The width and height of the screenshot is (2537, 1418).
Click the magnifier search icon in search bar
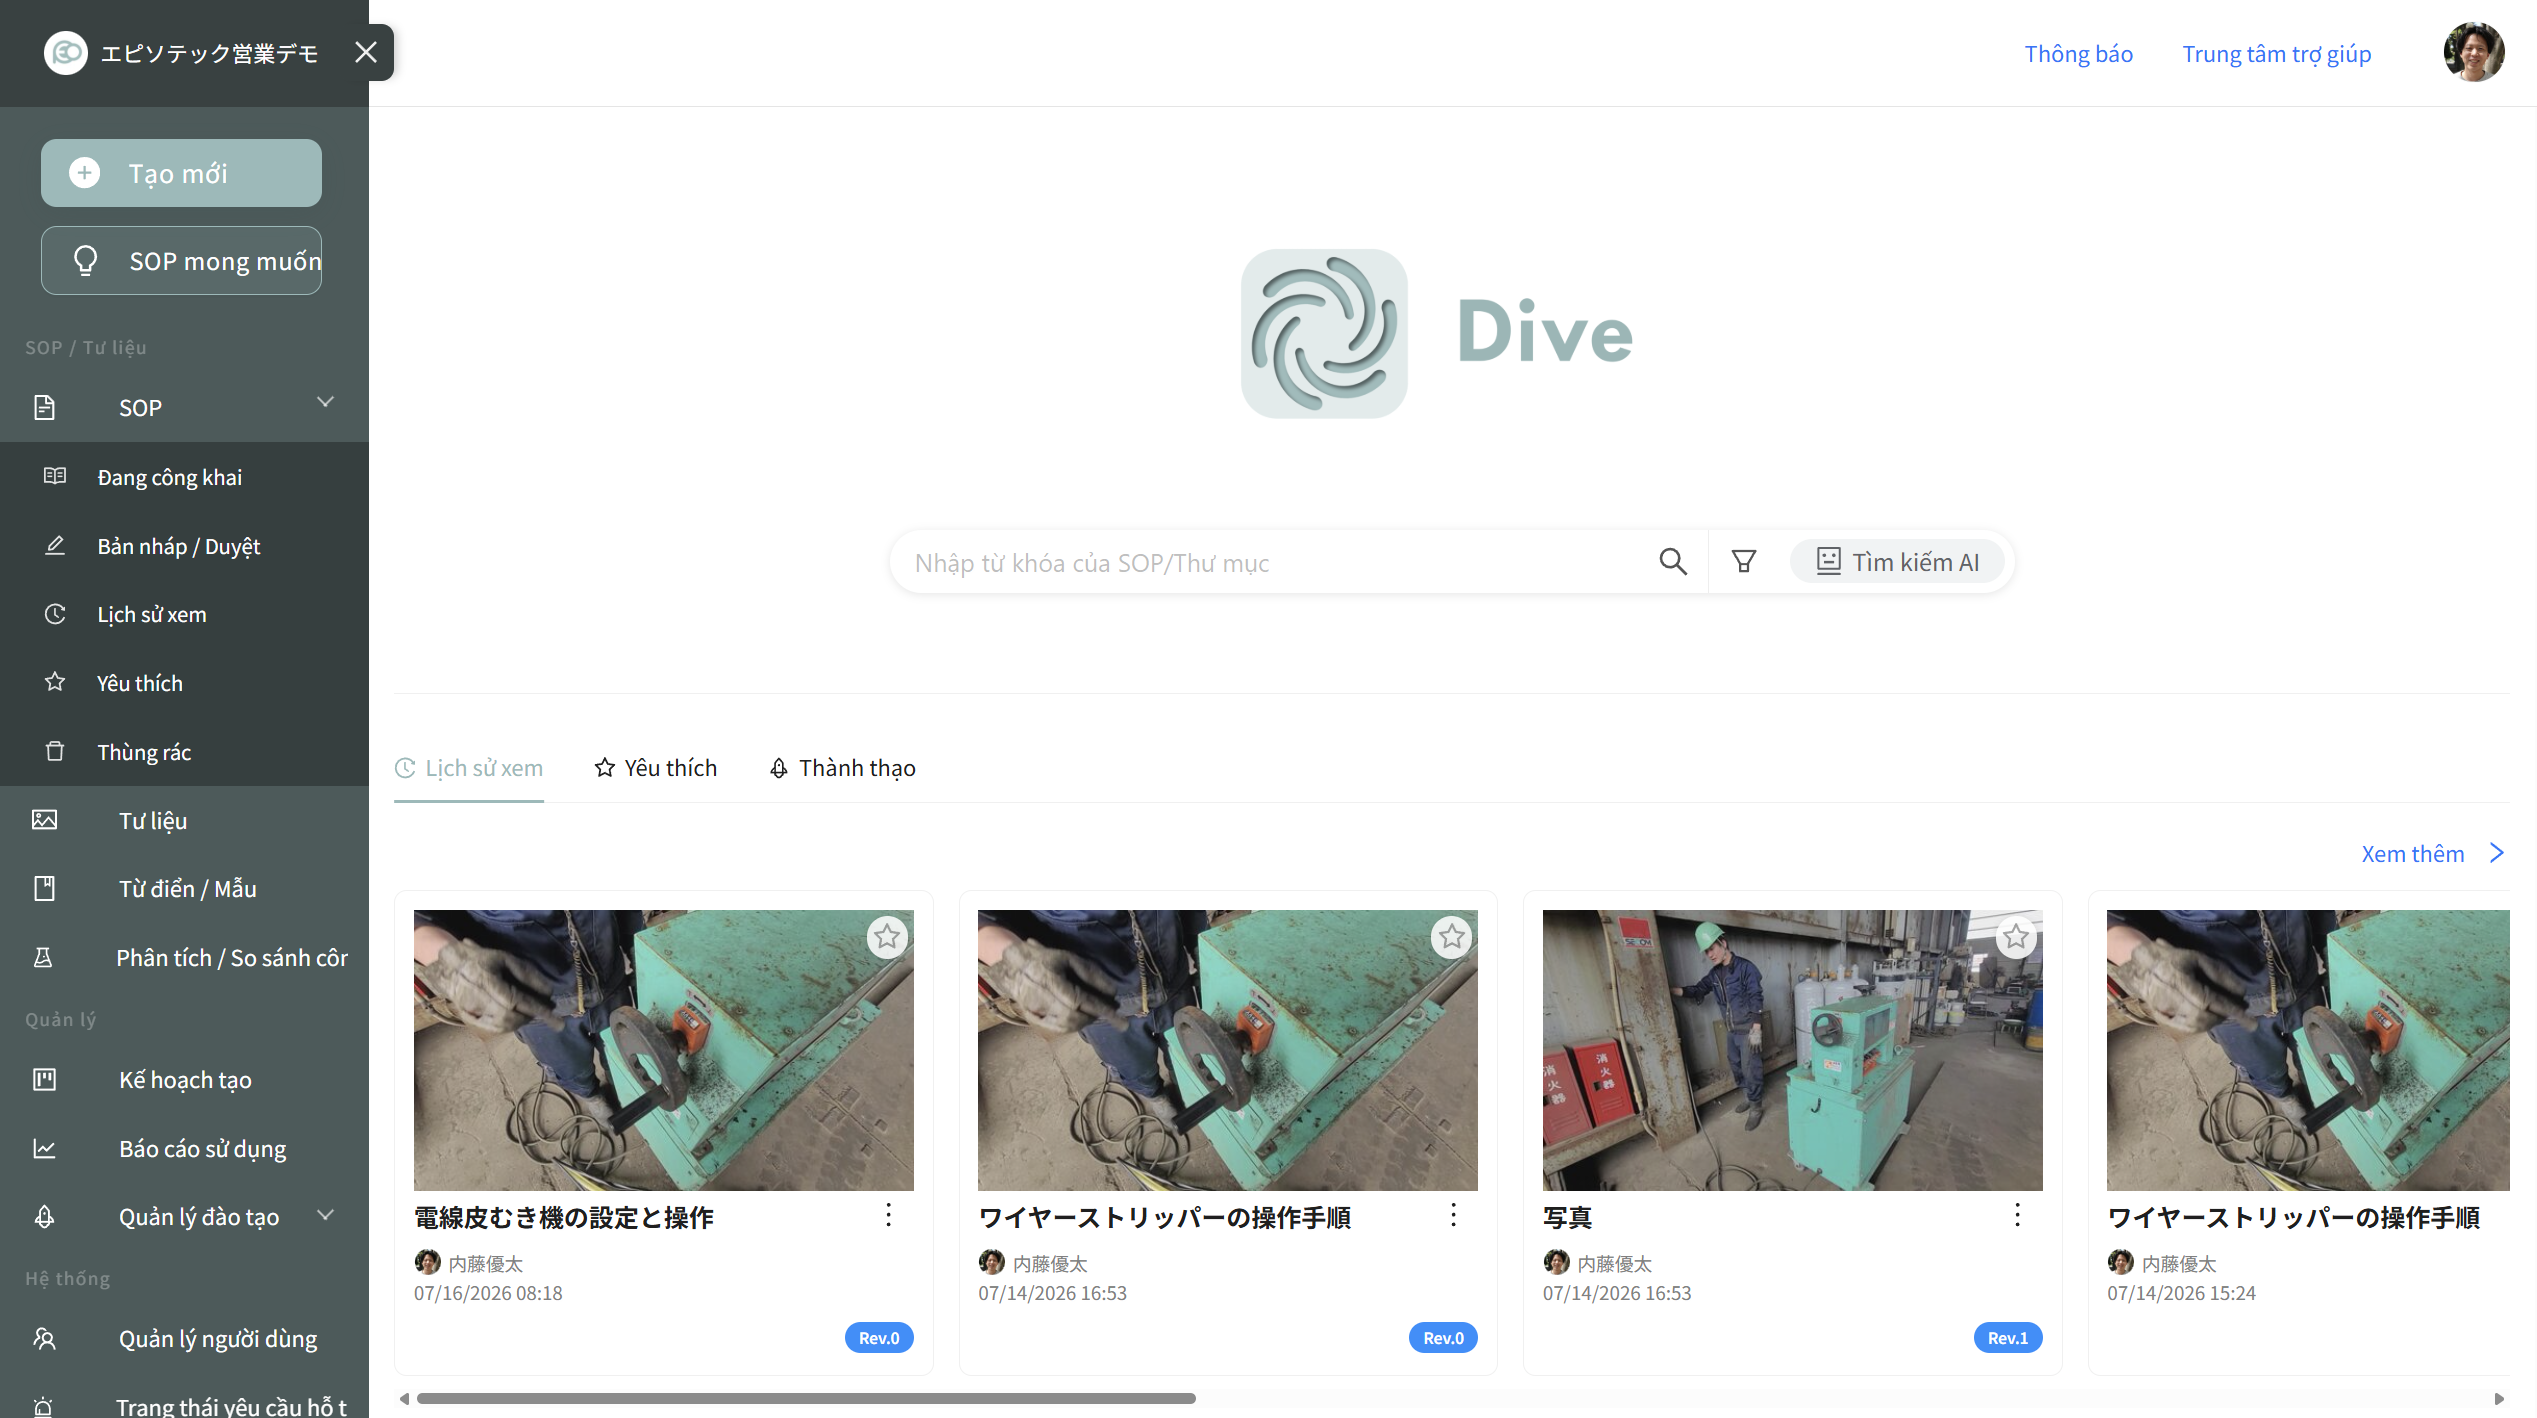coord(1673,561)
